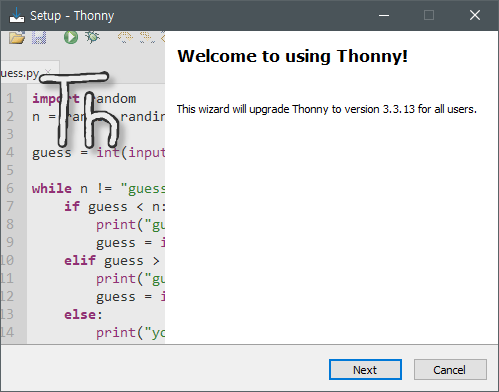Click the Setup installer icon in title bar
Screen dimensions: 499x392
(x=17, y=15)
